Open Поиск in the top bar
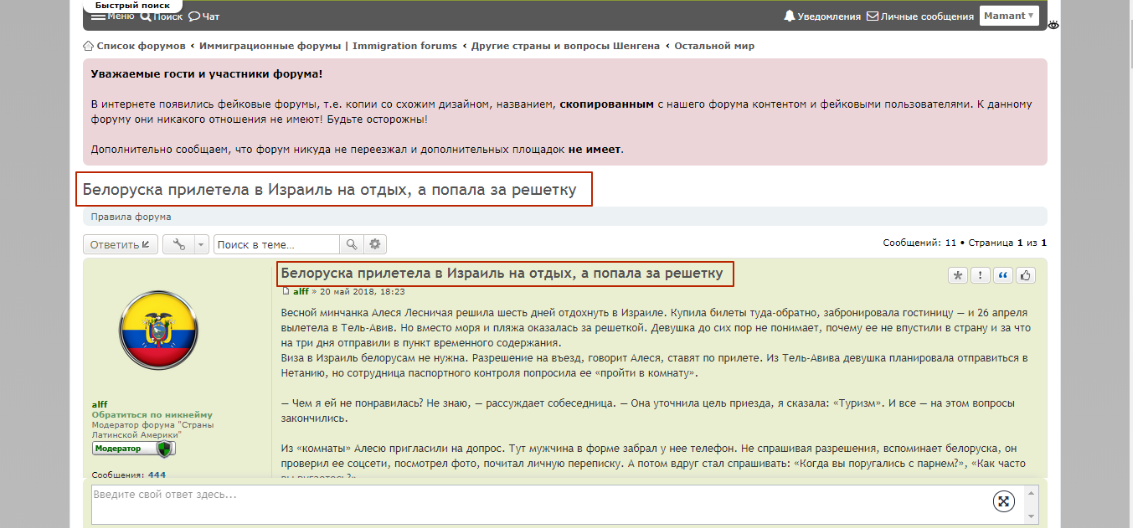1133x528 pixels. pyautogui.click(x=161, y=16)
